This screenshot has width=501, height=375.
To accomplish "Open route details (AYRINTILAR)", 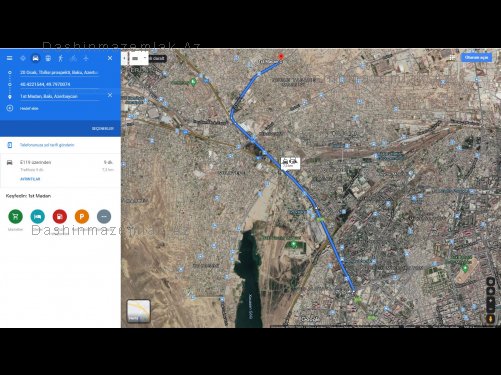I will coord(30,179).
